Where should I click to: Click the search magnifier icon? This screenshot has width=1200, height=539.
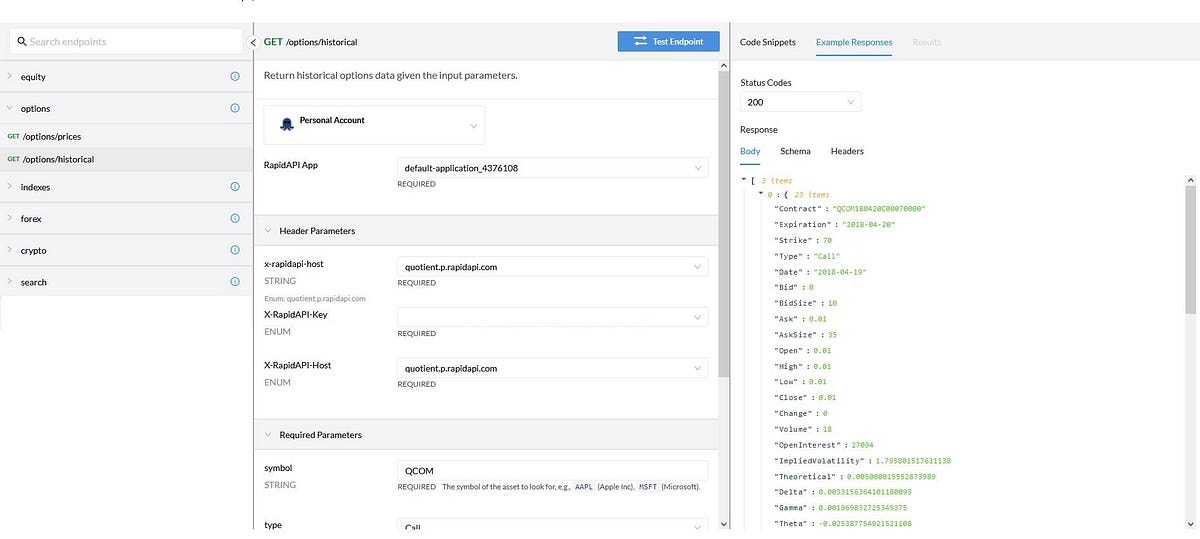(20, 42)
